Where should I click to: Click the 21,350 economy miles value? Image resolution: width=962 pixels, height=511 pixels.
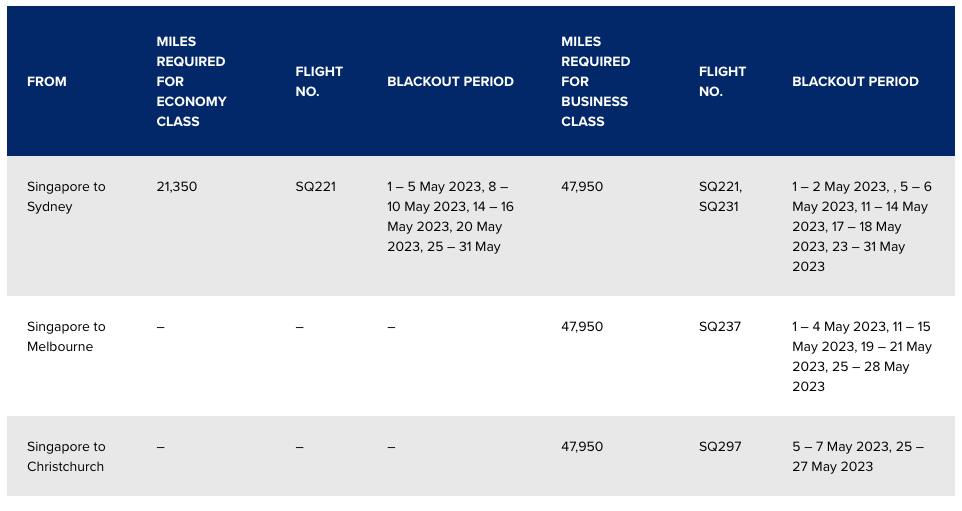[x=177, y=186]
